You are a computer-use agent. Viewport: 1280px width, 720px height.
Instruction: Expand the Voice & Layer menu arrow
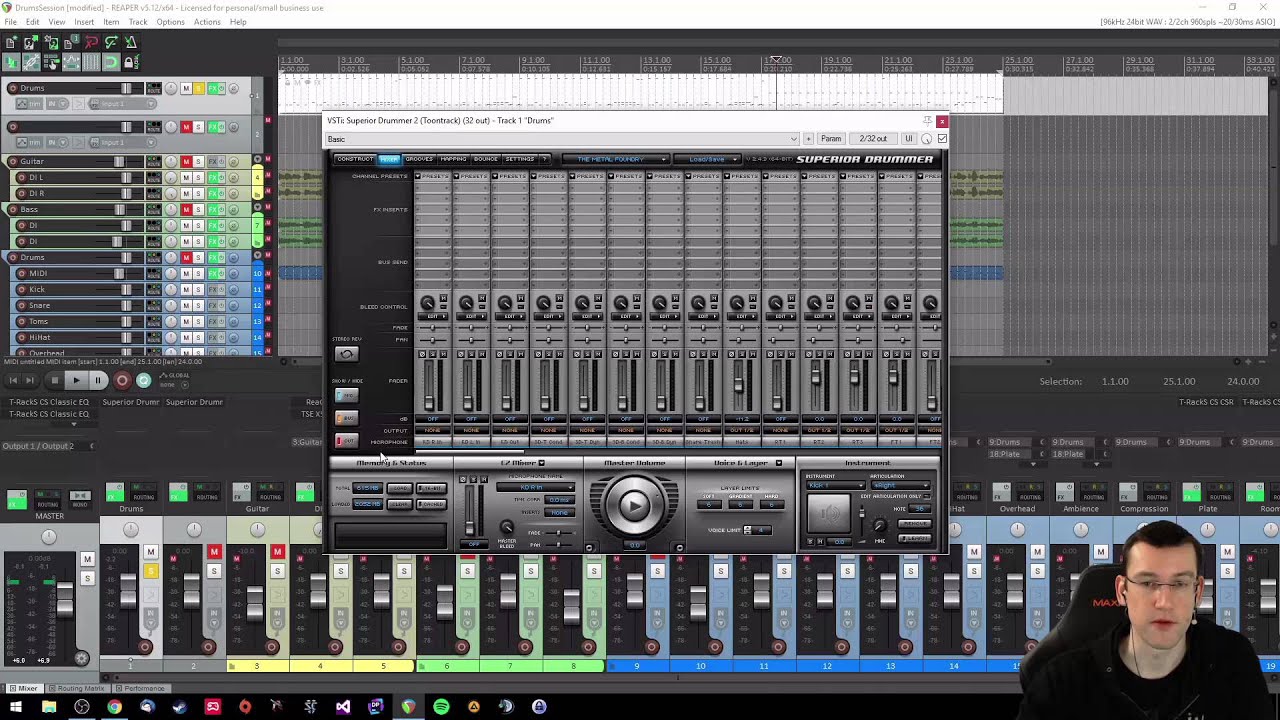[779, 463]
